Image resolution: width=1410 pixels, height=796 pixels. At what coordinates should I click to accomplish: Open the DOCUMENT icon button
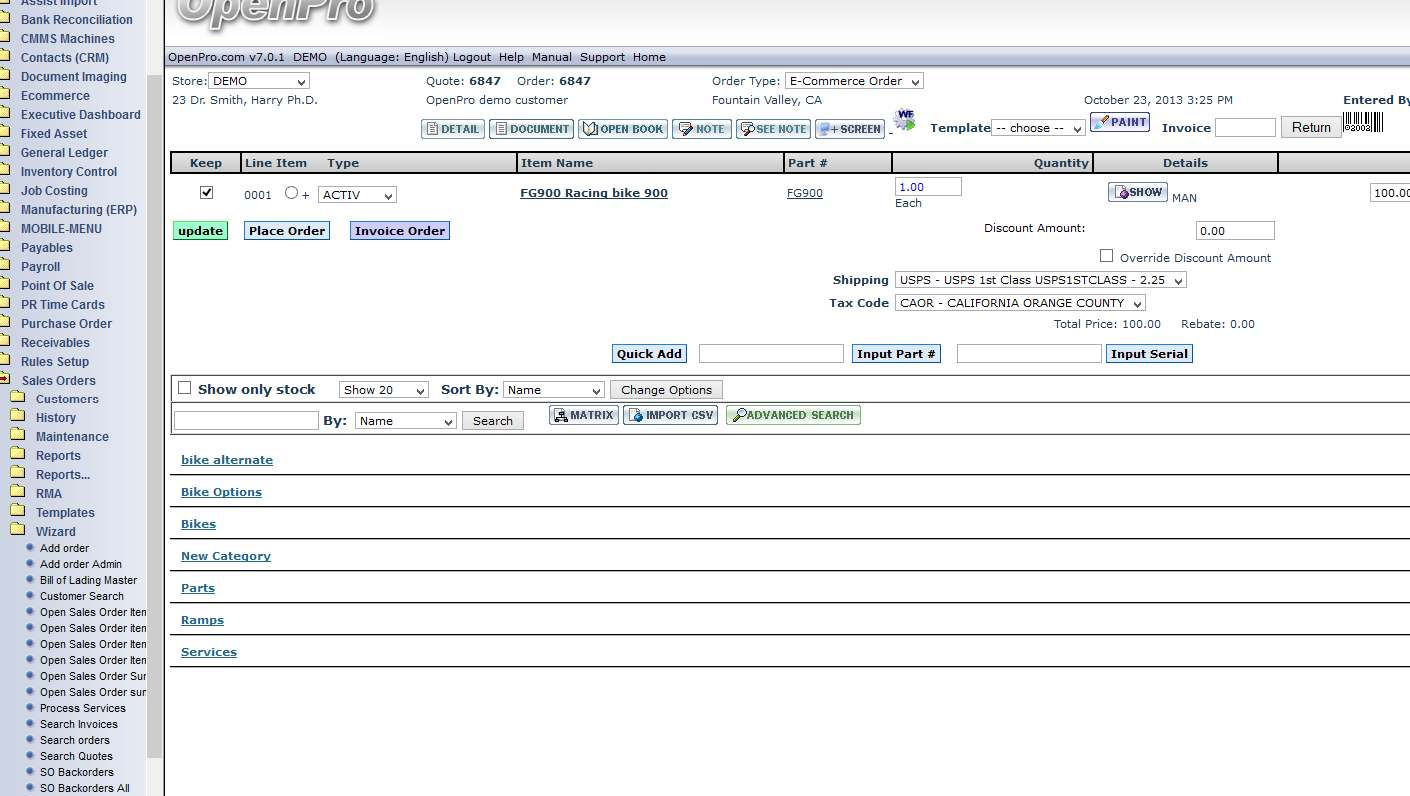(x=531, y=129)
